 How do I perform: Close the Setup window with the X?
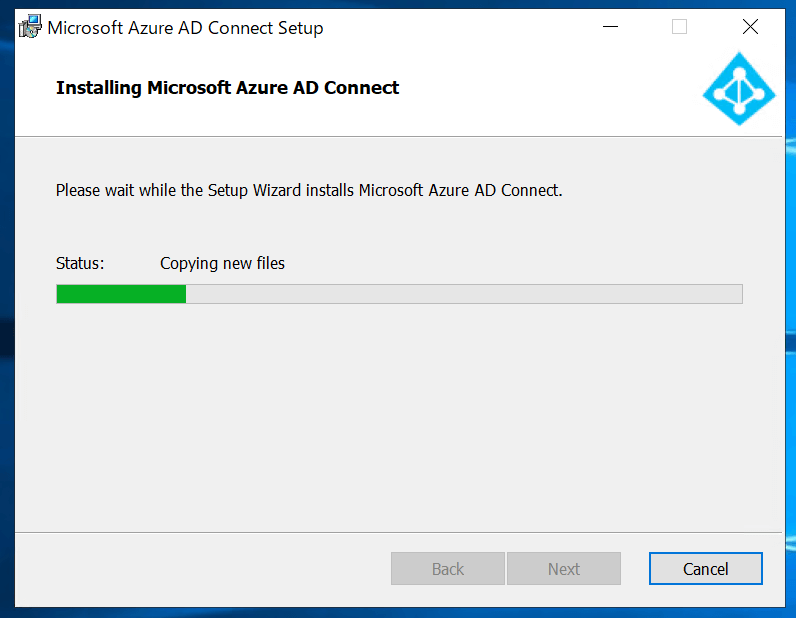pyautogui.click(x=750, y=27)
